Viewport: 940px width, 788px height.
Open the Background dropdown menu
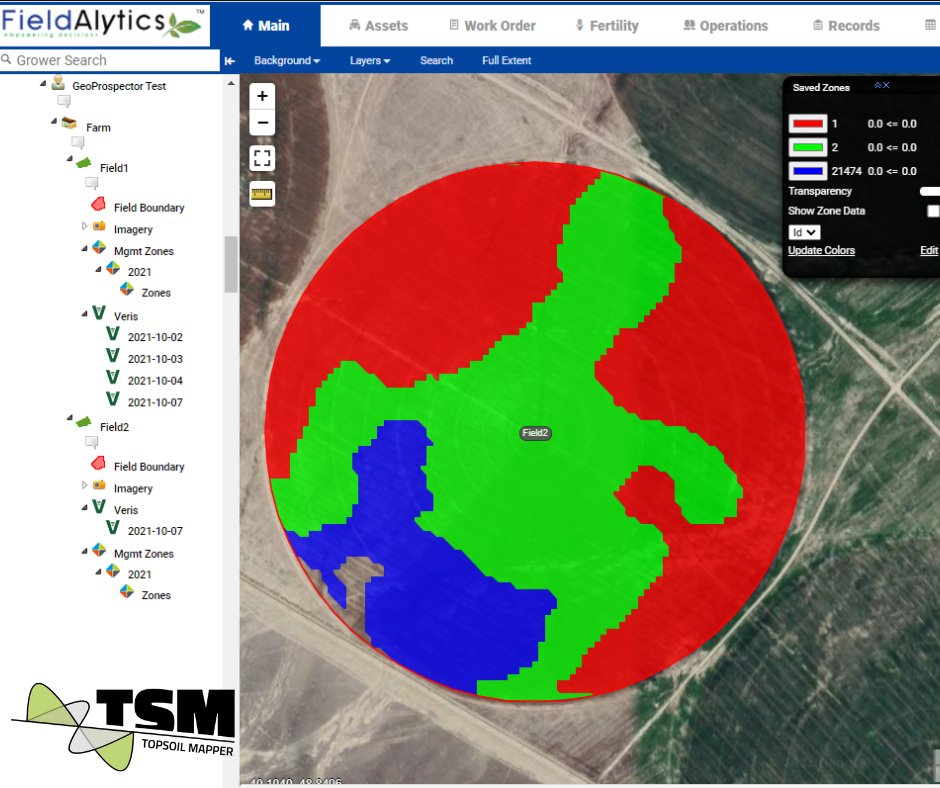pyautogui.click(x=287, y=61)
